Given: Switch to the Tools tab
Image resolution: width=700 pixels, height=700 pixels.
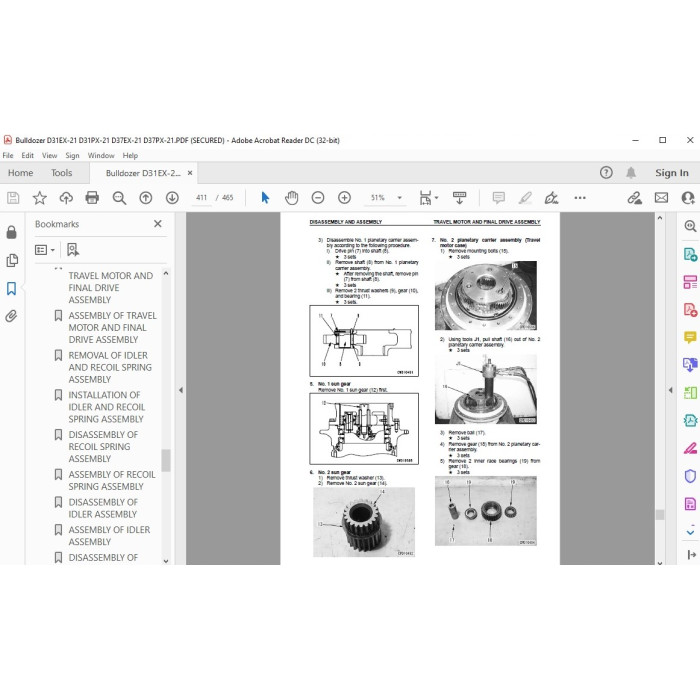Looking at the screenshot, I should click(62, 173).
